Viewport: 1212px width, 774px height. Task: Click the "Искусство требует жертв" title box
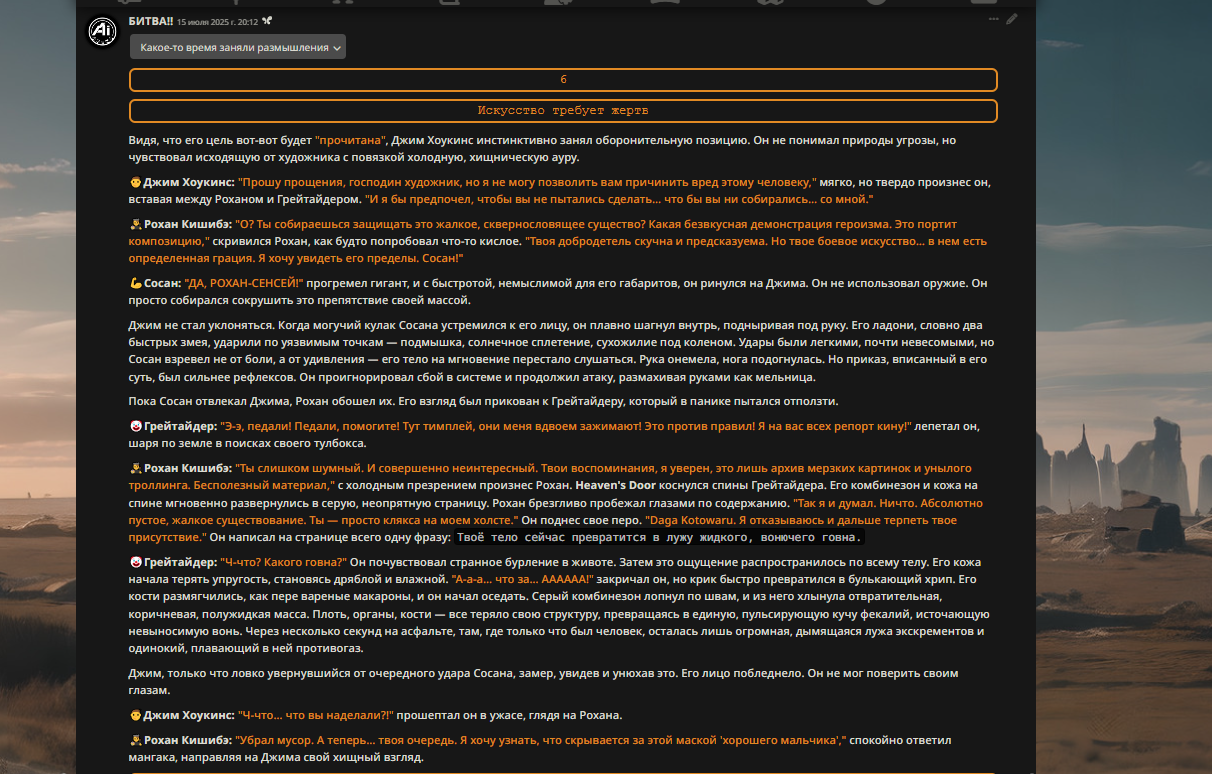click(x=563, y=111)
